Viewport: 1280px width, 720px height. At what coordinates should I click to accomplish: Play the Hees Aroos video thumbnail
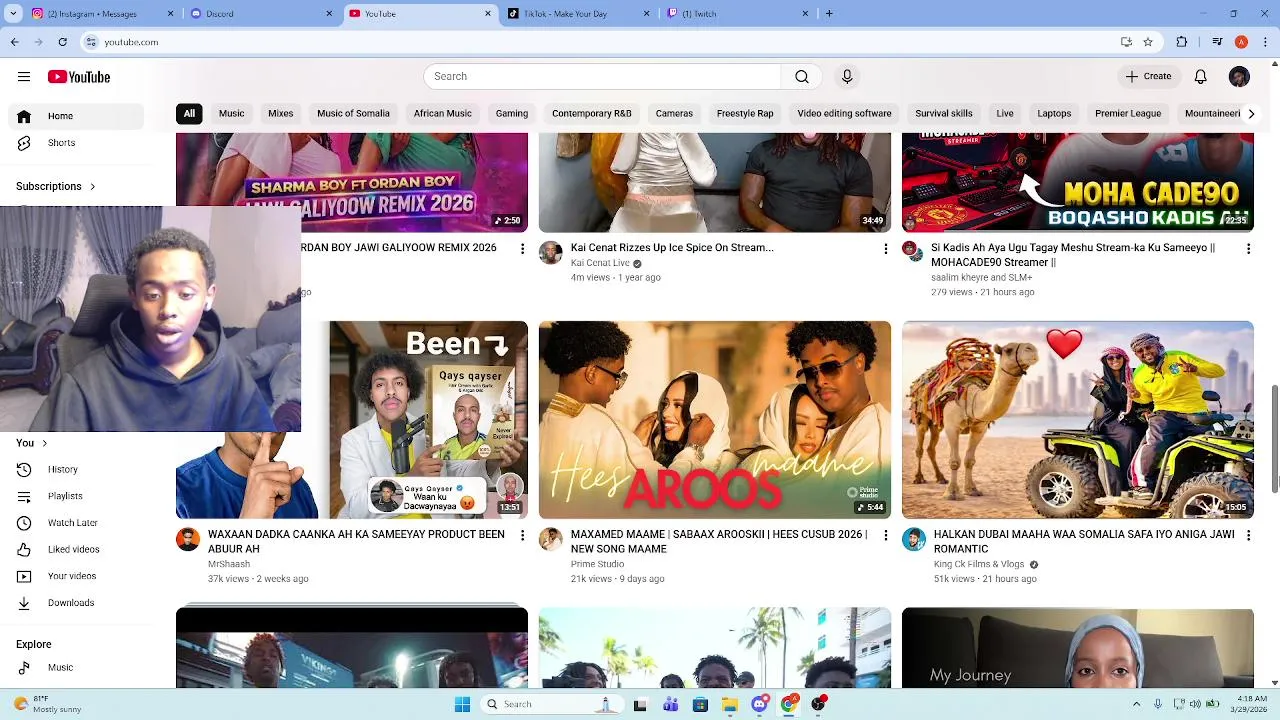pos(715,420)
